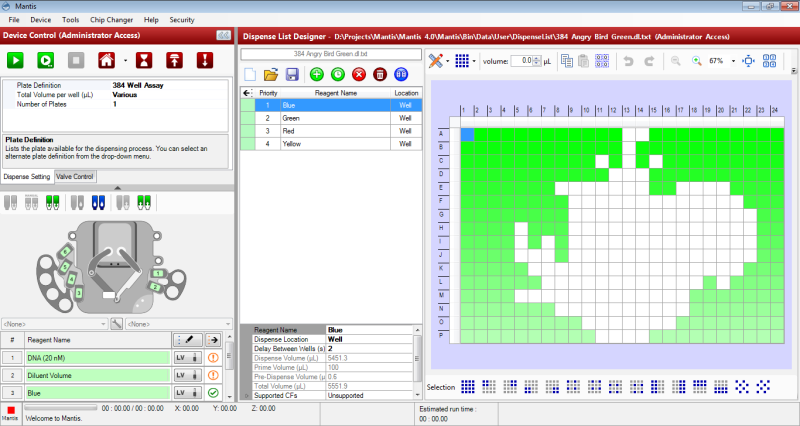Viewport: 800px width, 426px height.
Task: Click the volume spinner arrows
Action: pos(537,61)
